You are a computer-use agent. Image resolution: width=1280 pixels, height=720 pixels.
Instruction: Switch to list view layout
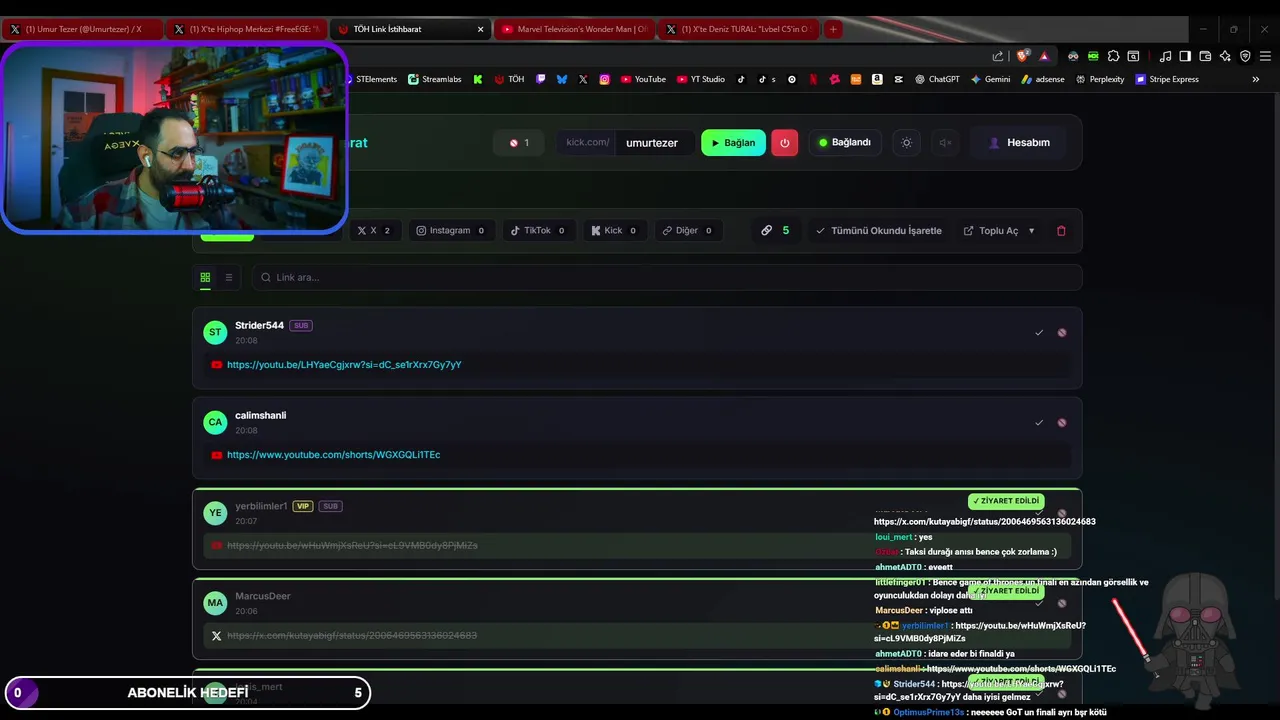pos(228,277)
